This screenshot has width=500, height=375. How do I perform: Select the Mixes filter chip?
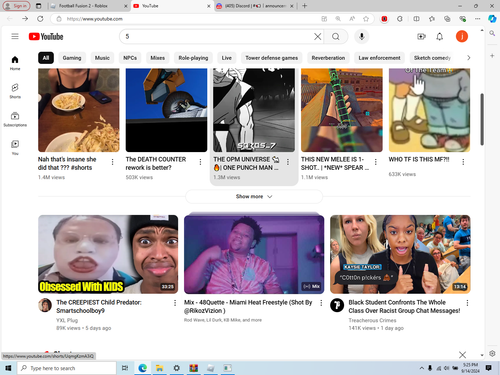click(x=158, y=58)
